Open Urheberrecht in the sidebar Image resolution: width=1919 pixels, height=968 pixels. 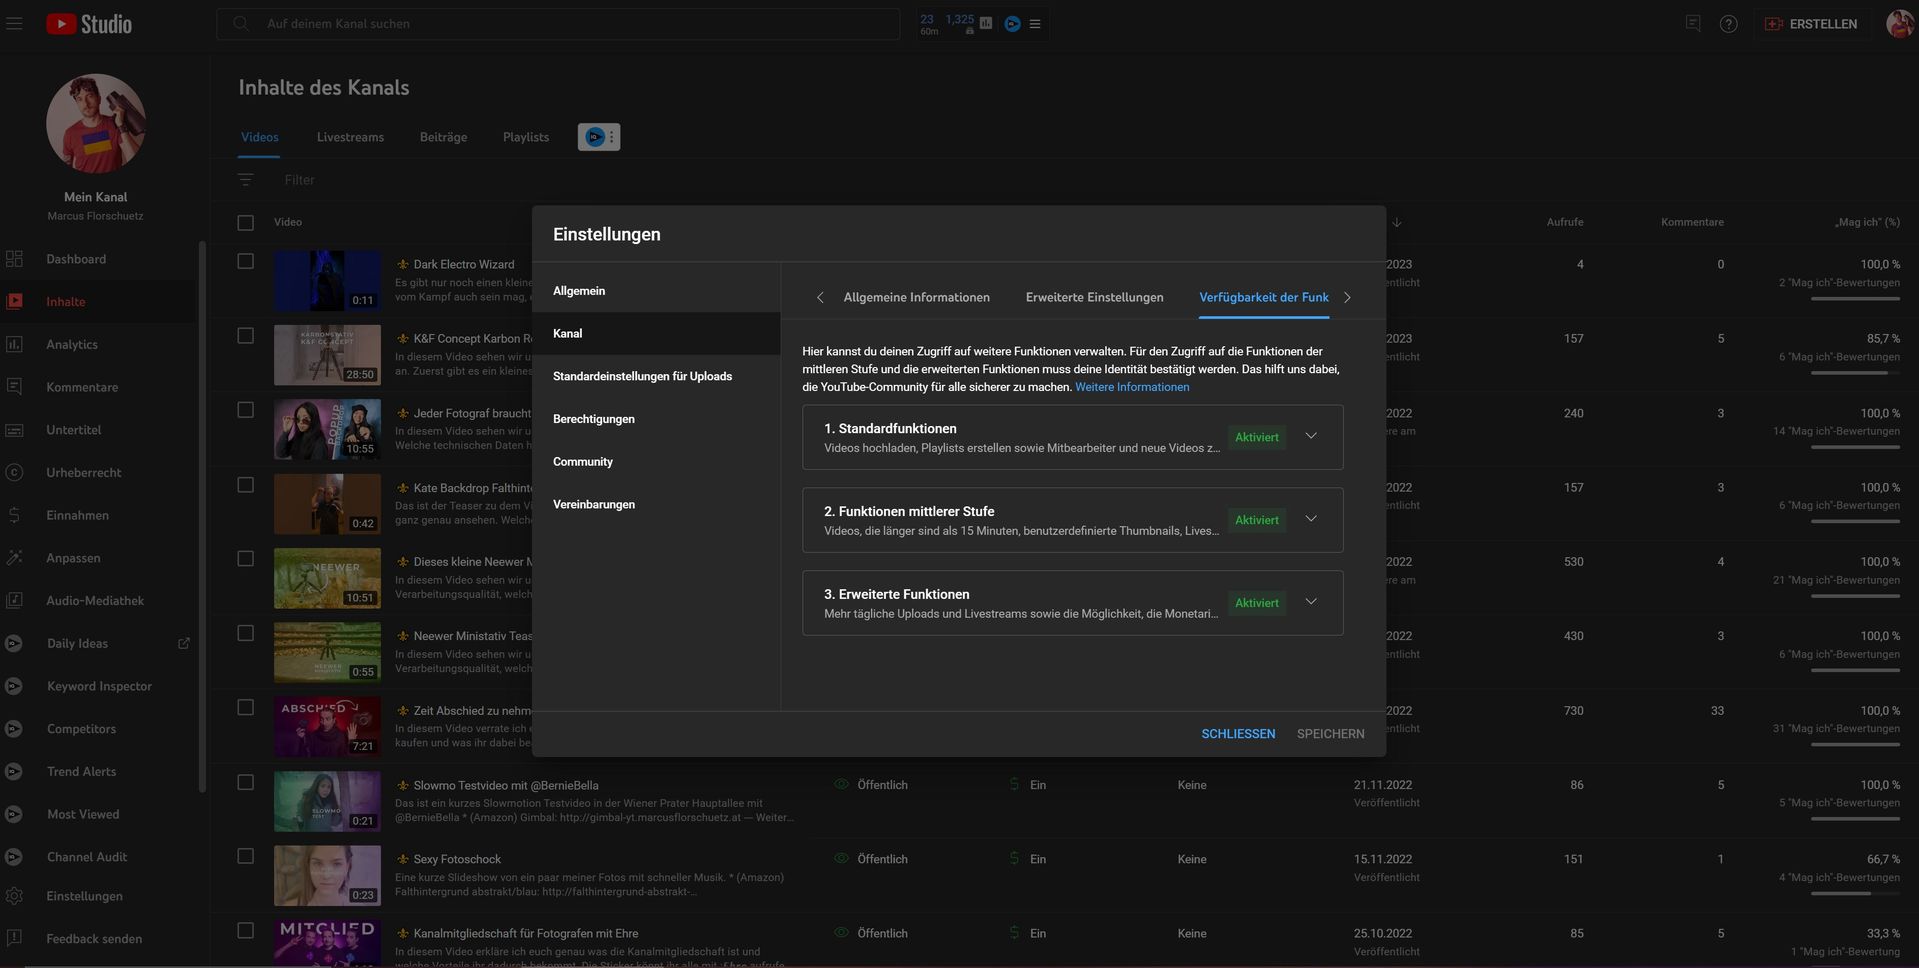point(83,472)
